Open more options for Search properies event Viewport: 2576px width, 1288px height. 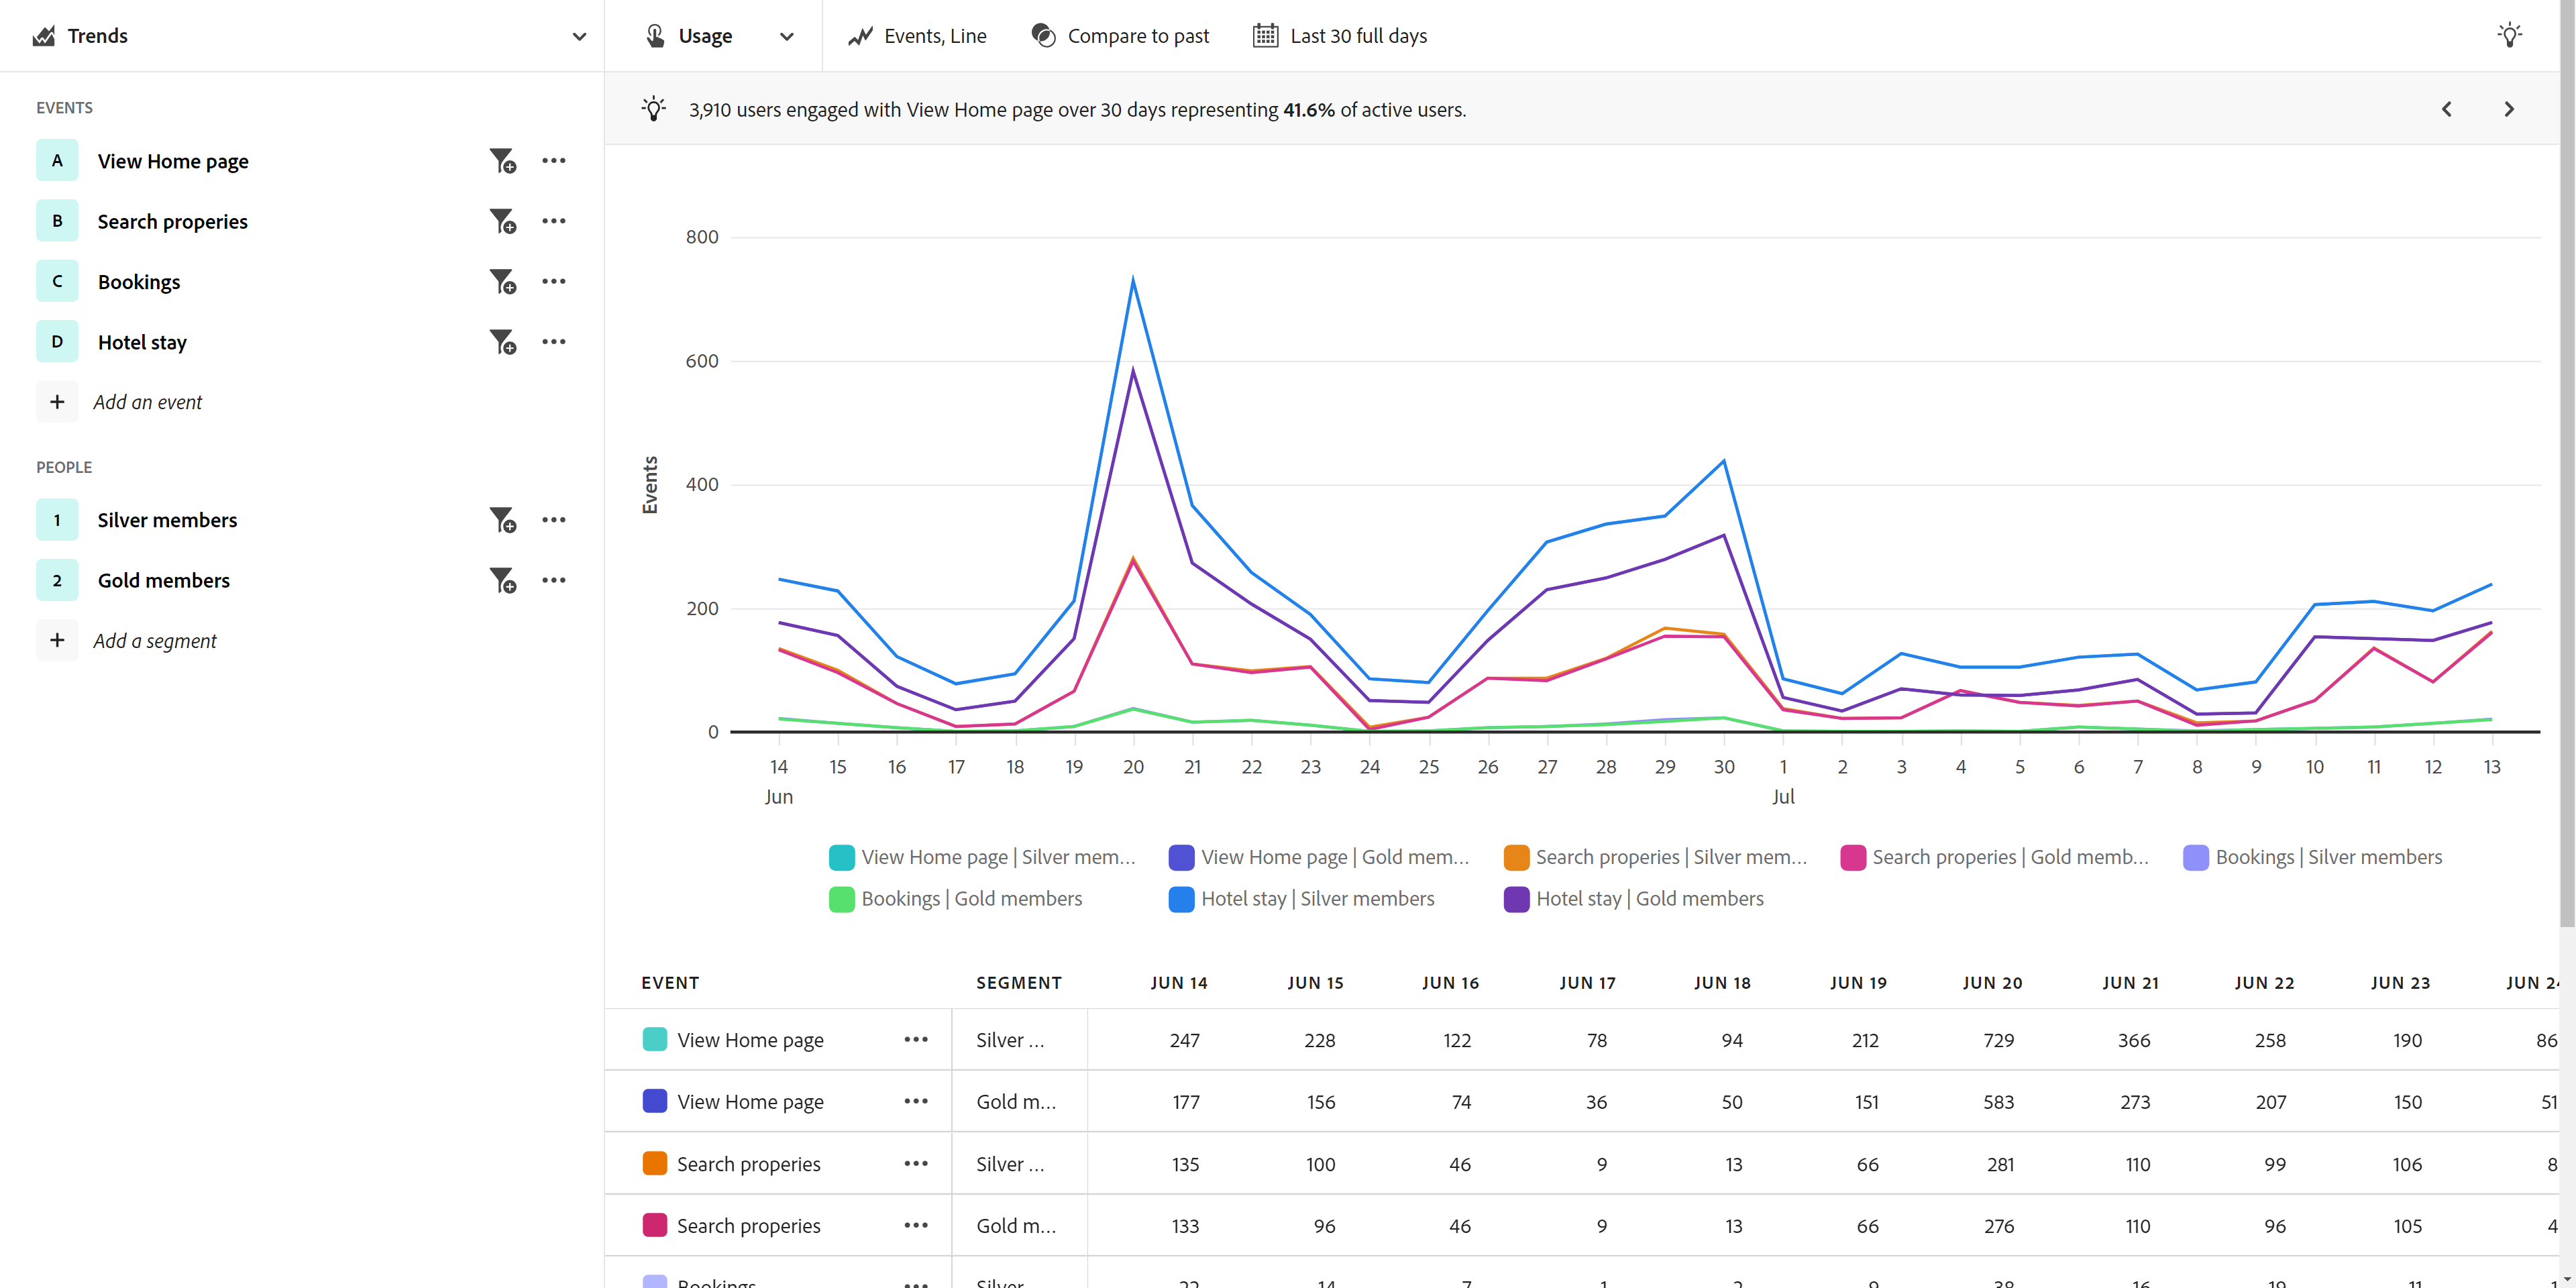[554, 221]
